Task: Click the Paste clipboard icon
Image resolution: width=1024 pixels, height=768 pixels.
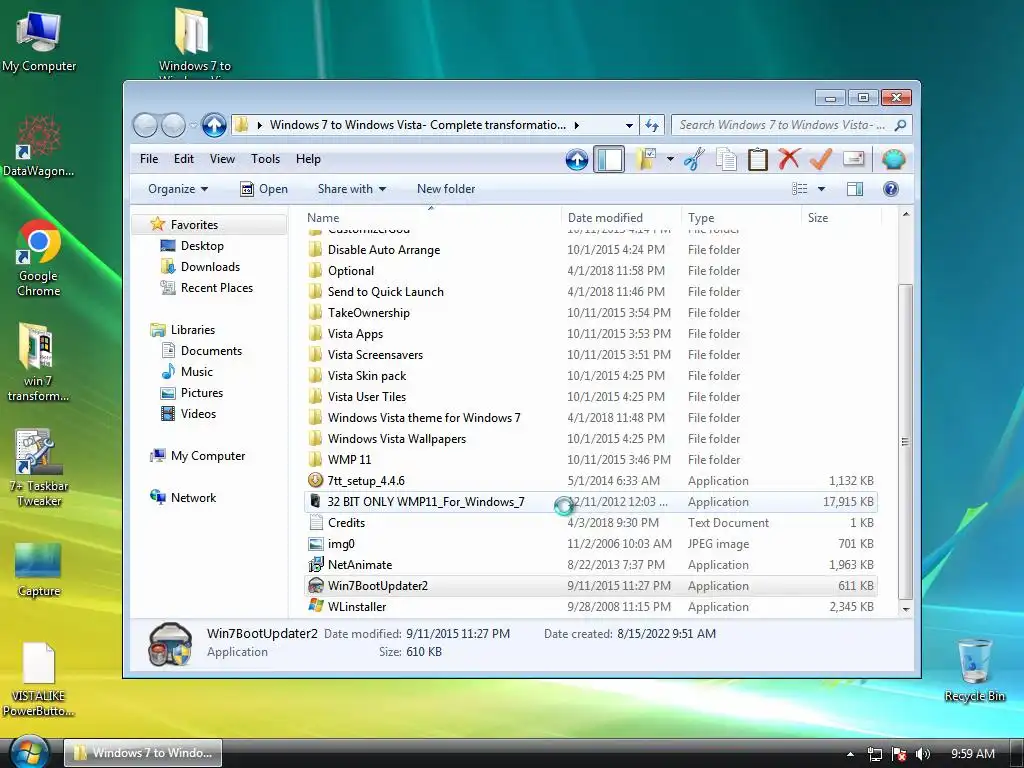Action: tap(758, 159)
